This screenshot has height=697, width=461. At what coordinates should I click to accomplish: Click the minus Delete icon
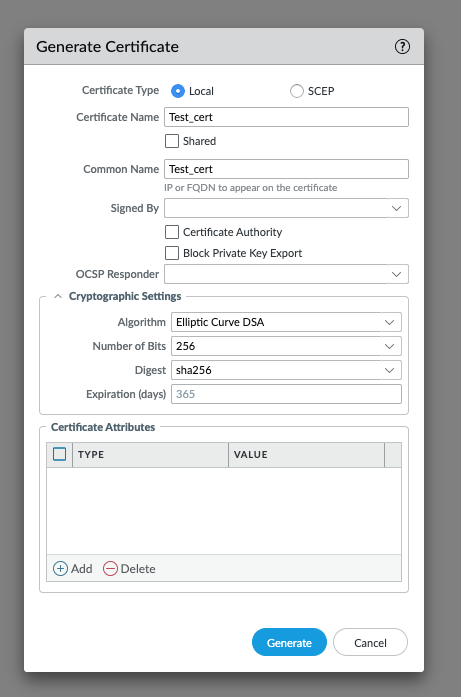point(110,569)
